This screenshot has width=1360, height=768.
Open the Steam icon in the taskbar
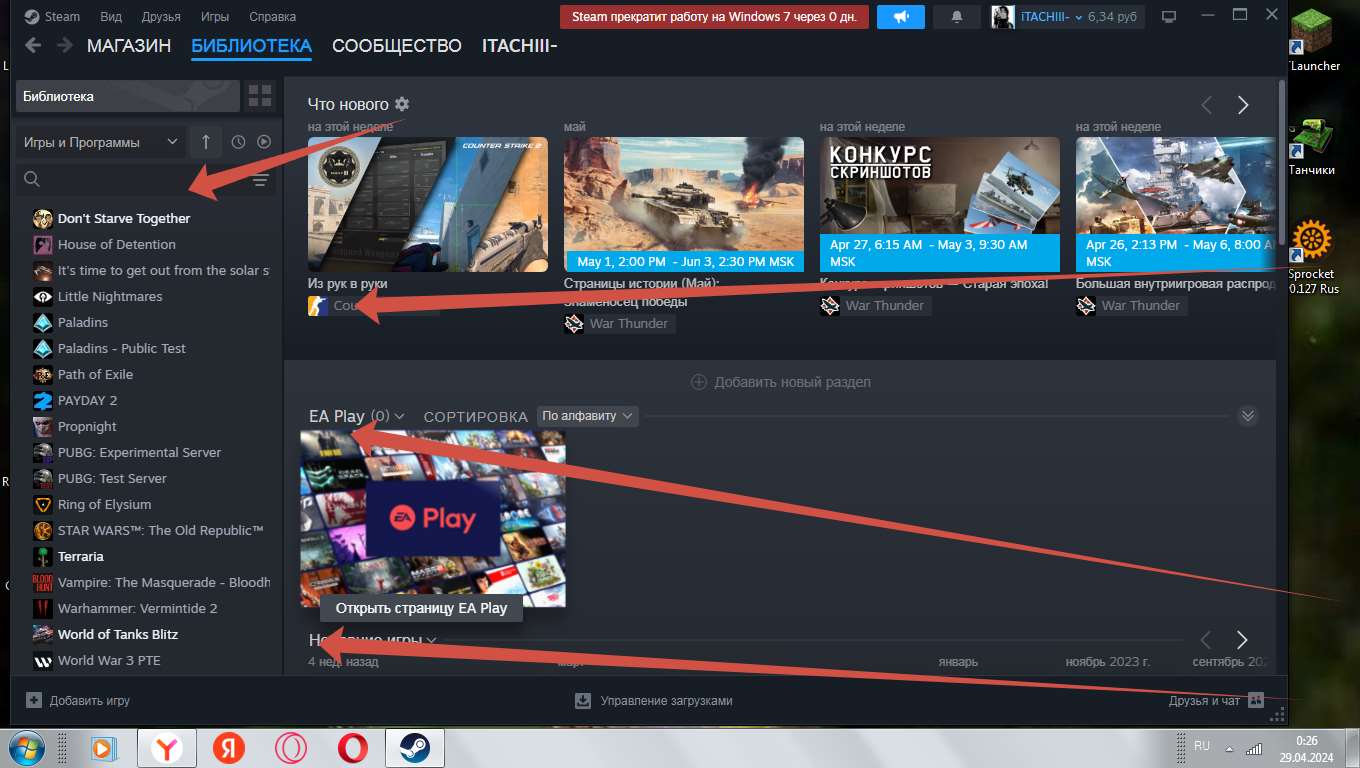pyautogui.click(x=415, y=748)
